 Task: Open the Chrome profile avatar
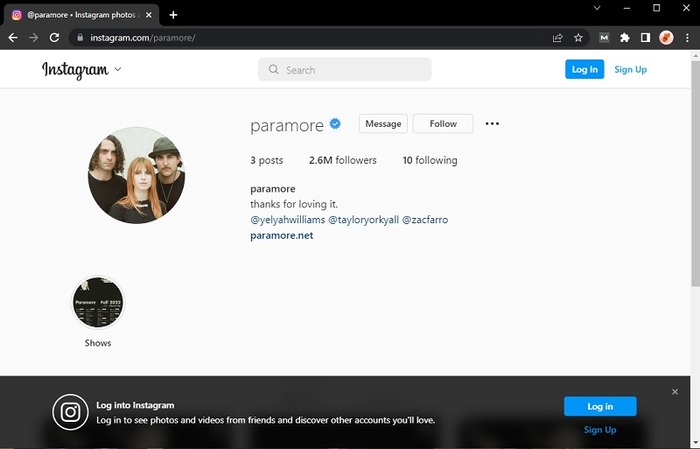coord(666,38)
